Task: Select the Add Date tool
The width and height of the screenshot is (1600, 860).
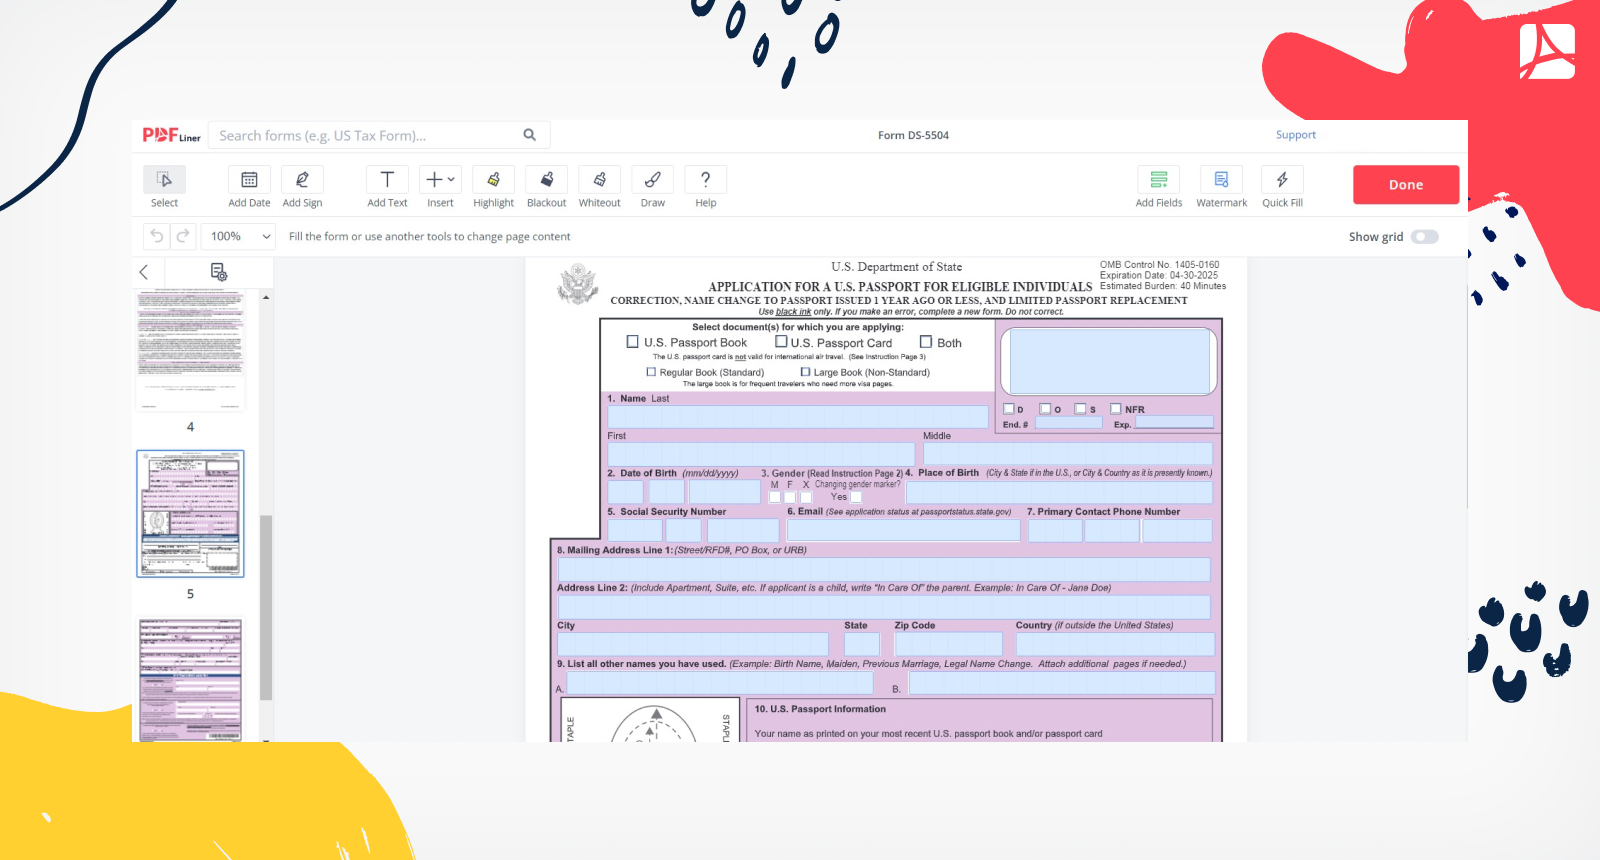Action: coord(249,180)
